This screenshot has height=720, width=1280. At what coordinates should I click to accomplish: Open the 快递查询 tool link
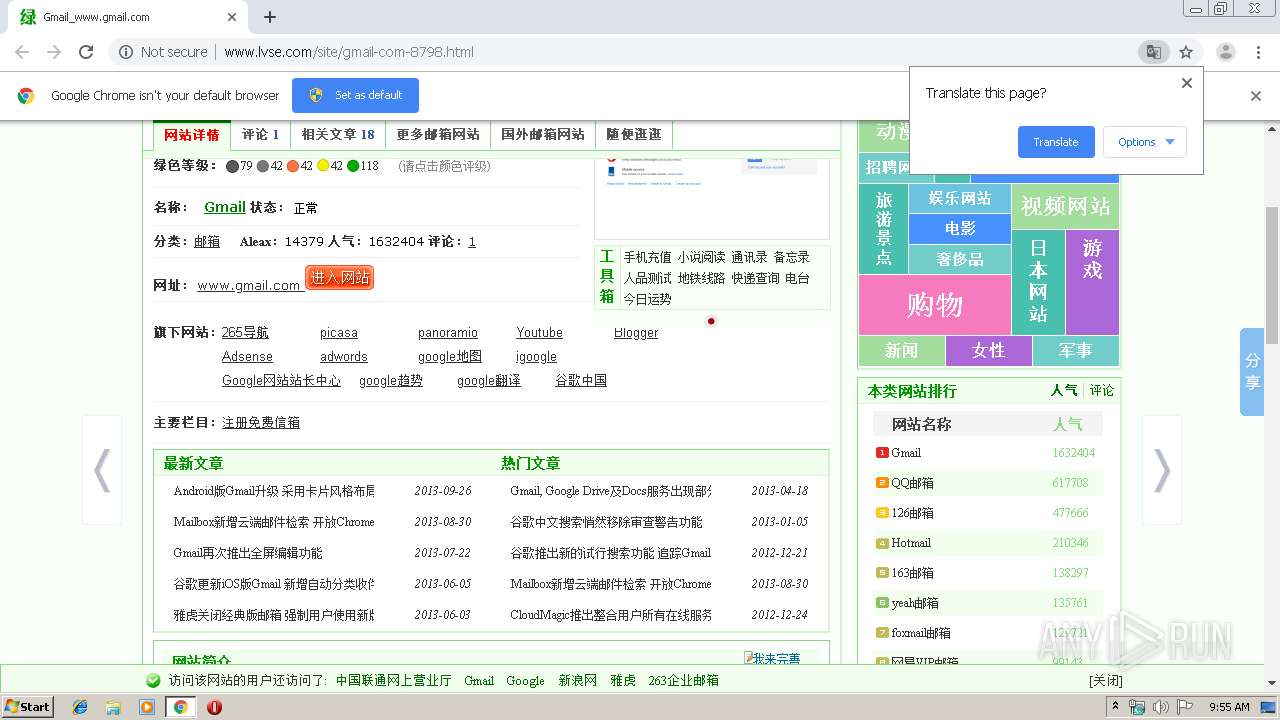point(755,278)
